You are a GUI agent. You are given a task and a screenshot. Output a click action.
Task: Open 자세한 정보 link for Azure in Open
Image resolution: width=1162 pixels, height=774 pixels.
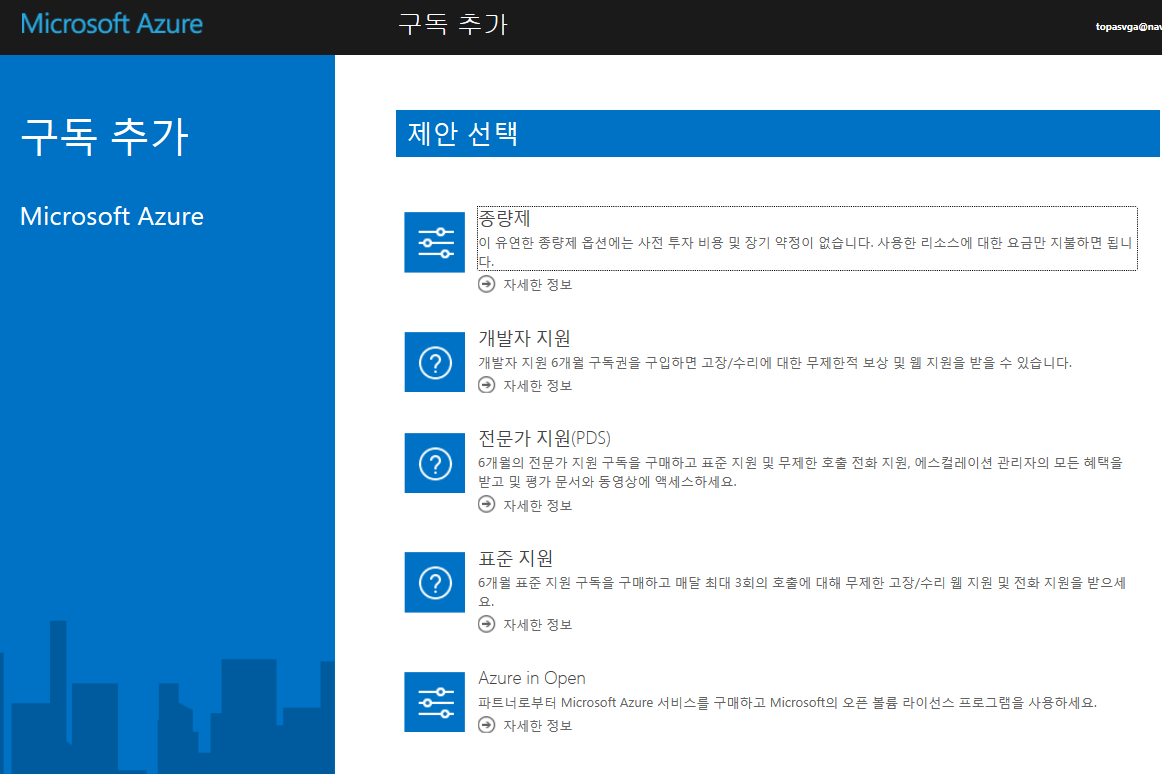pyautogui.click(x=537, y=726)
